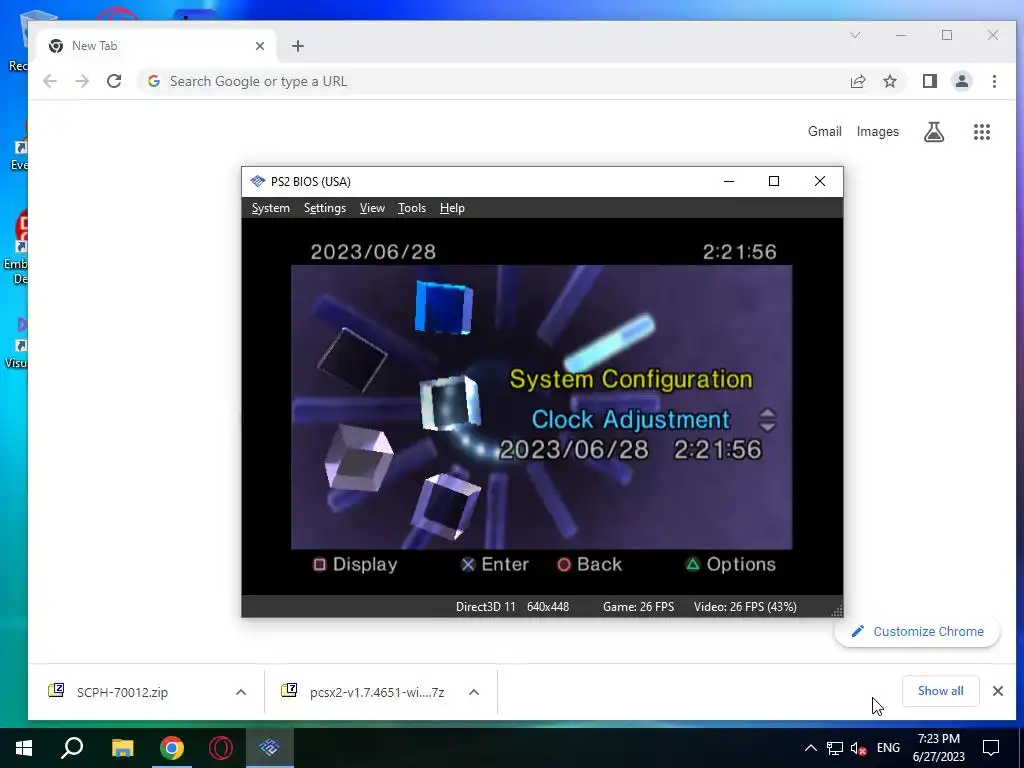Screen dimensions: 1024x768
Task: Select the New Tab tab in Chrome
Action: [157, 46]
